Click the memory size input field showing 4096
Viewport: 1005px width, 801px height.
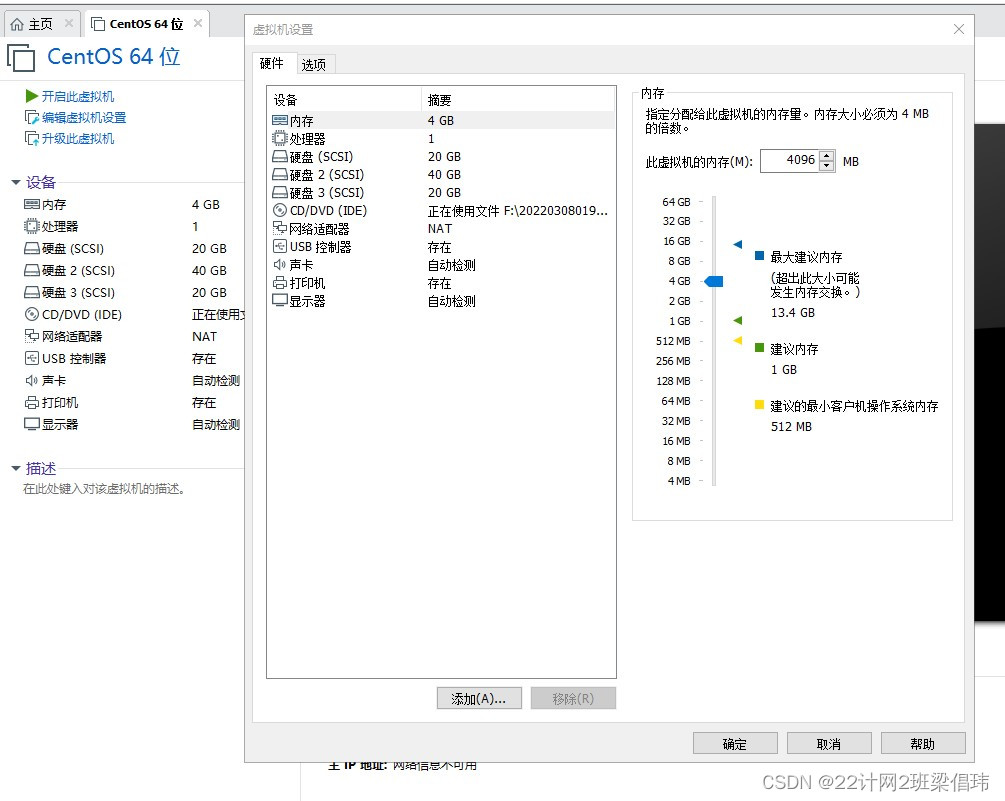coord(790,161)
